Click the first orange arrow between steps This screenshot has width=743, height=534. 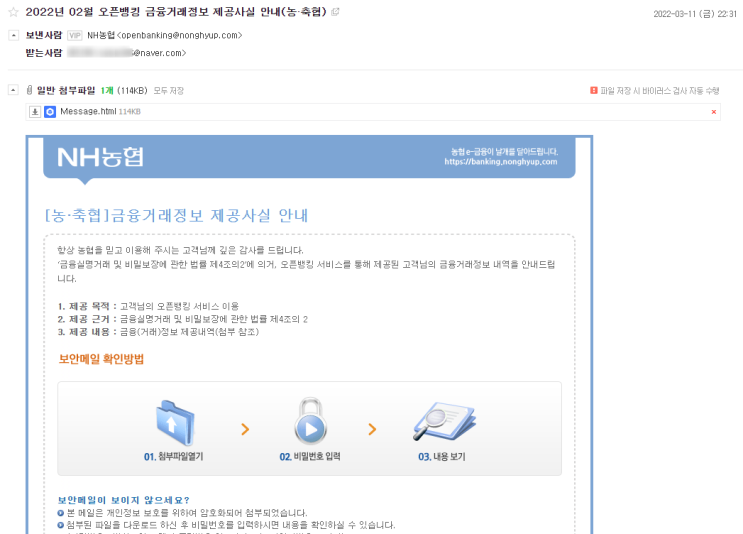(x=245, y=429)
